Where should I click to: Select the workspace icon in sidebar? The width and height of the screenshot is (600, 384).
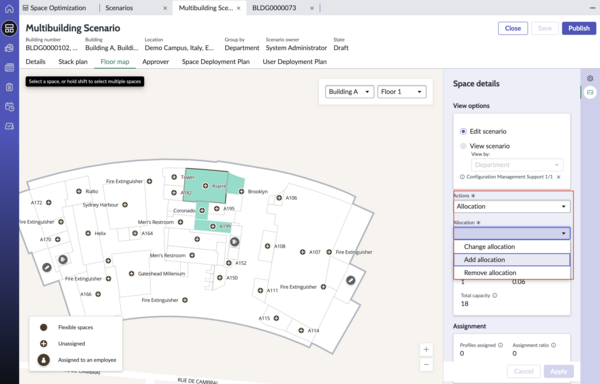pos(9,28)
